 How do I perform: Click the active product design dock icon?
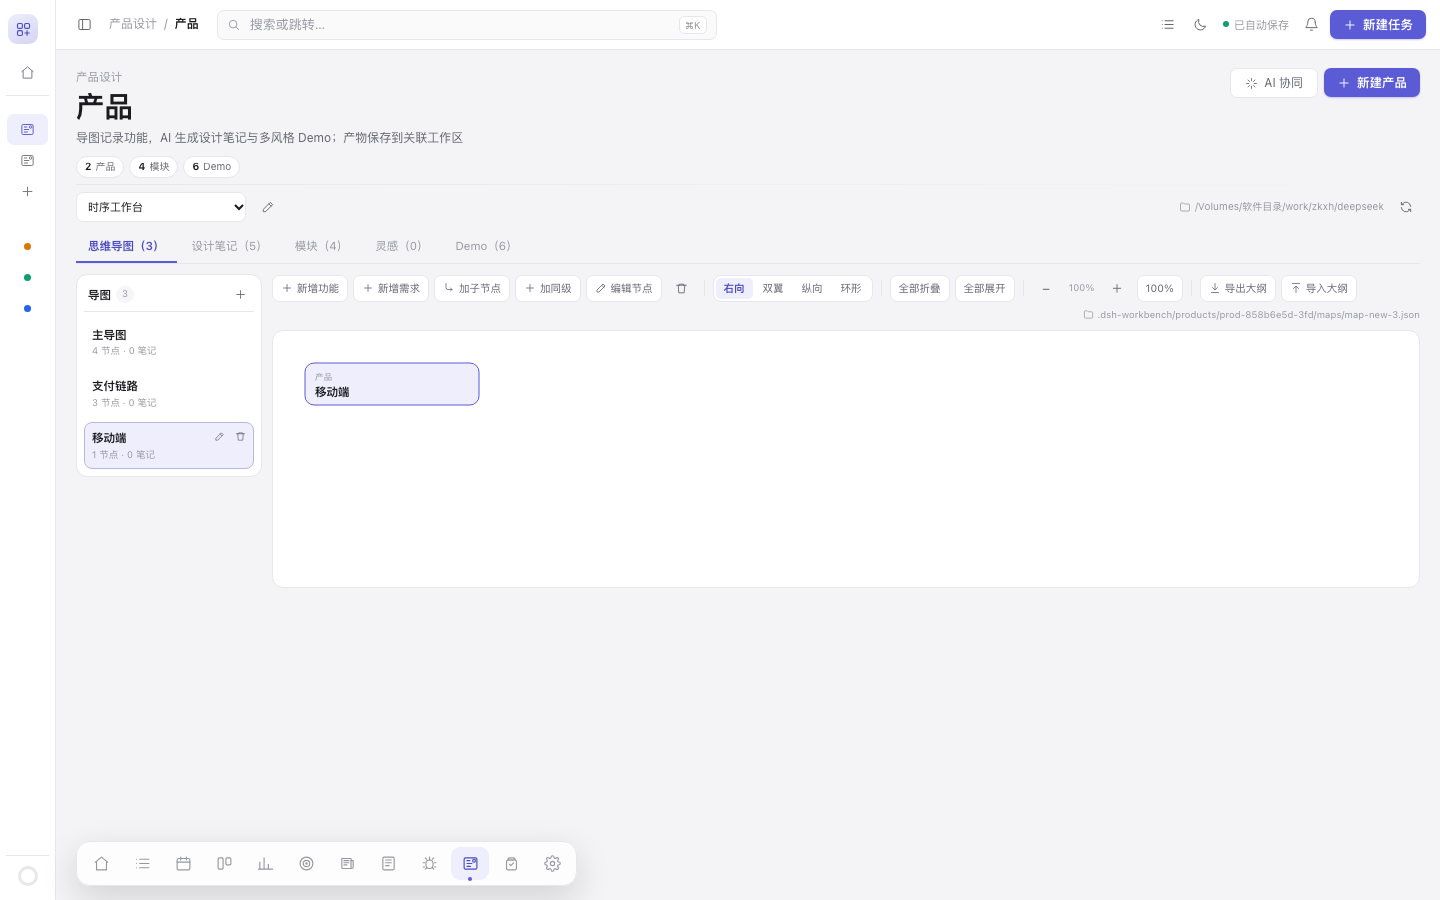coord(470,863)
